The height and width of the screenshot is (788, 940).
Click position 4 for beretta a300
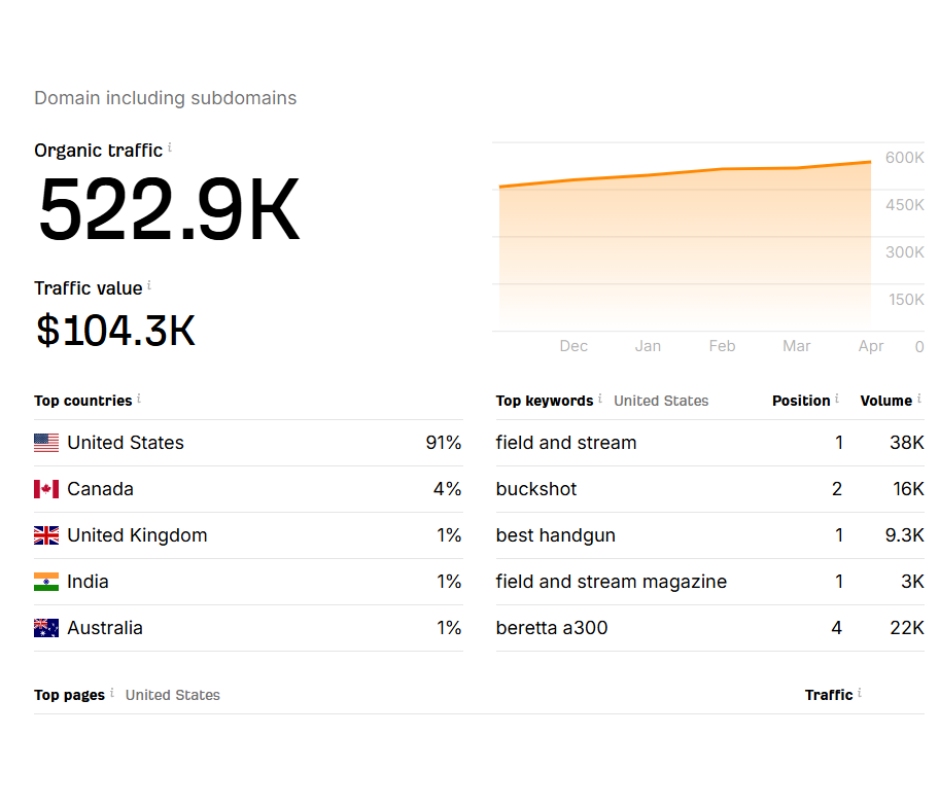pyautogui.click(x=837, y=628)
